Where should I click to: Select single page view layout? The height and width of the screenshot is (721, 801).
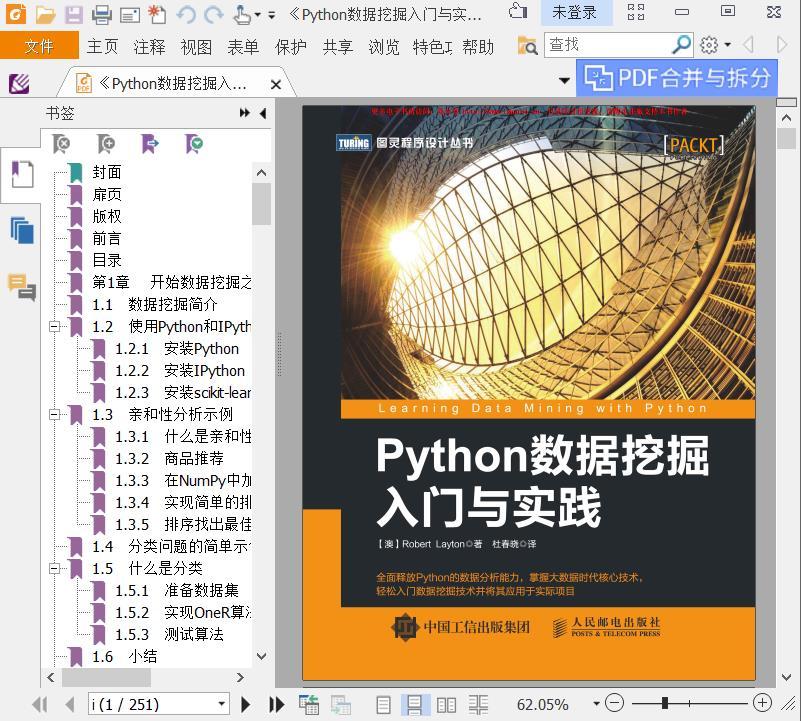[x=383, y=705]
